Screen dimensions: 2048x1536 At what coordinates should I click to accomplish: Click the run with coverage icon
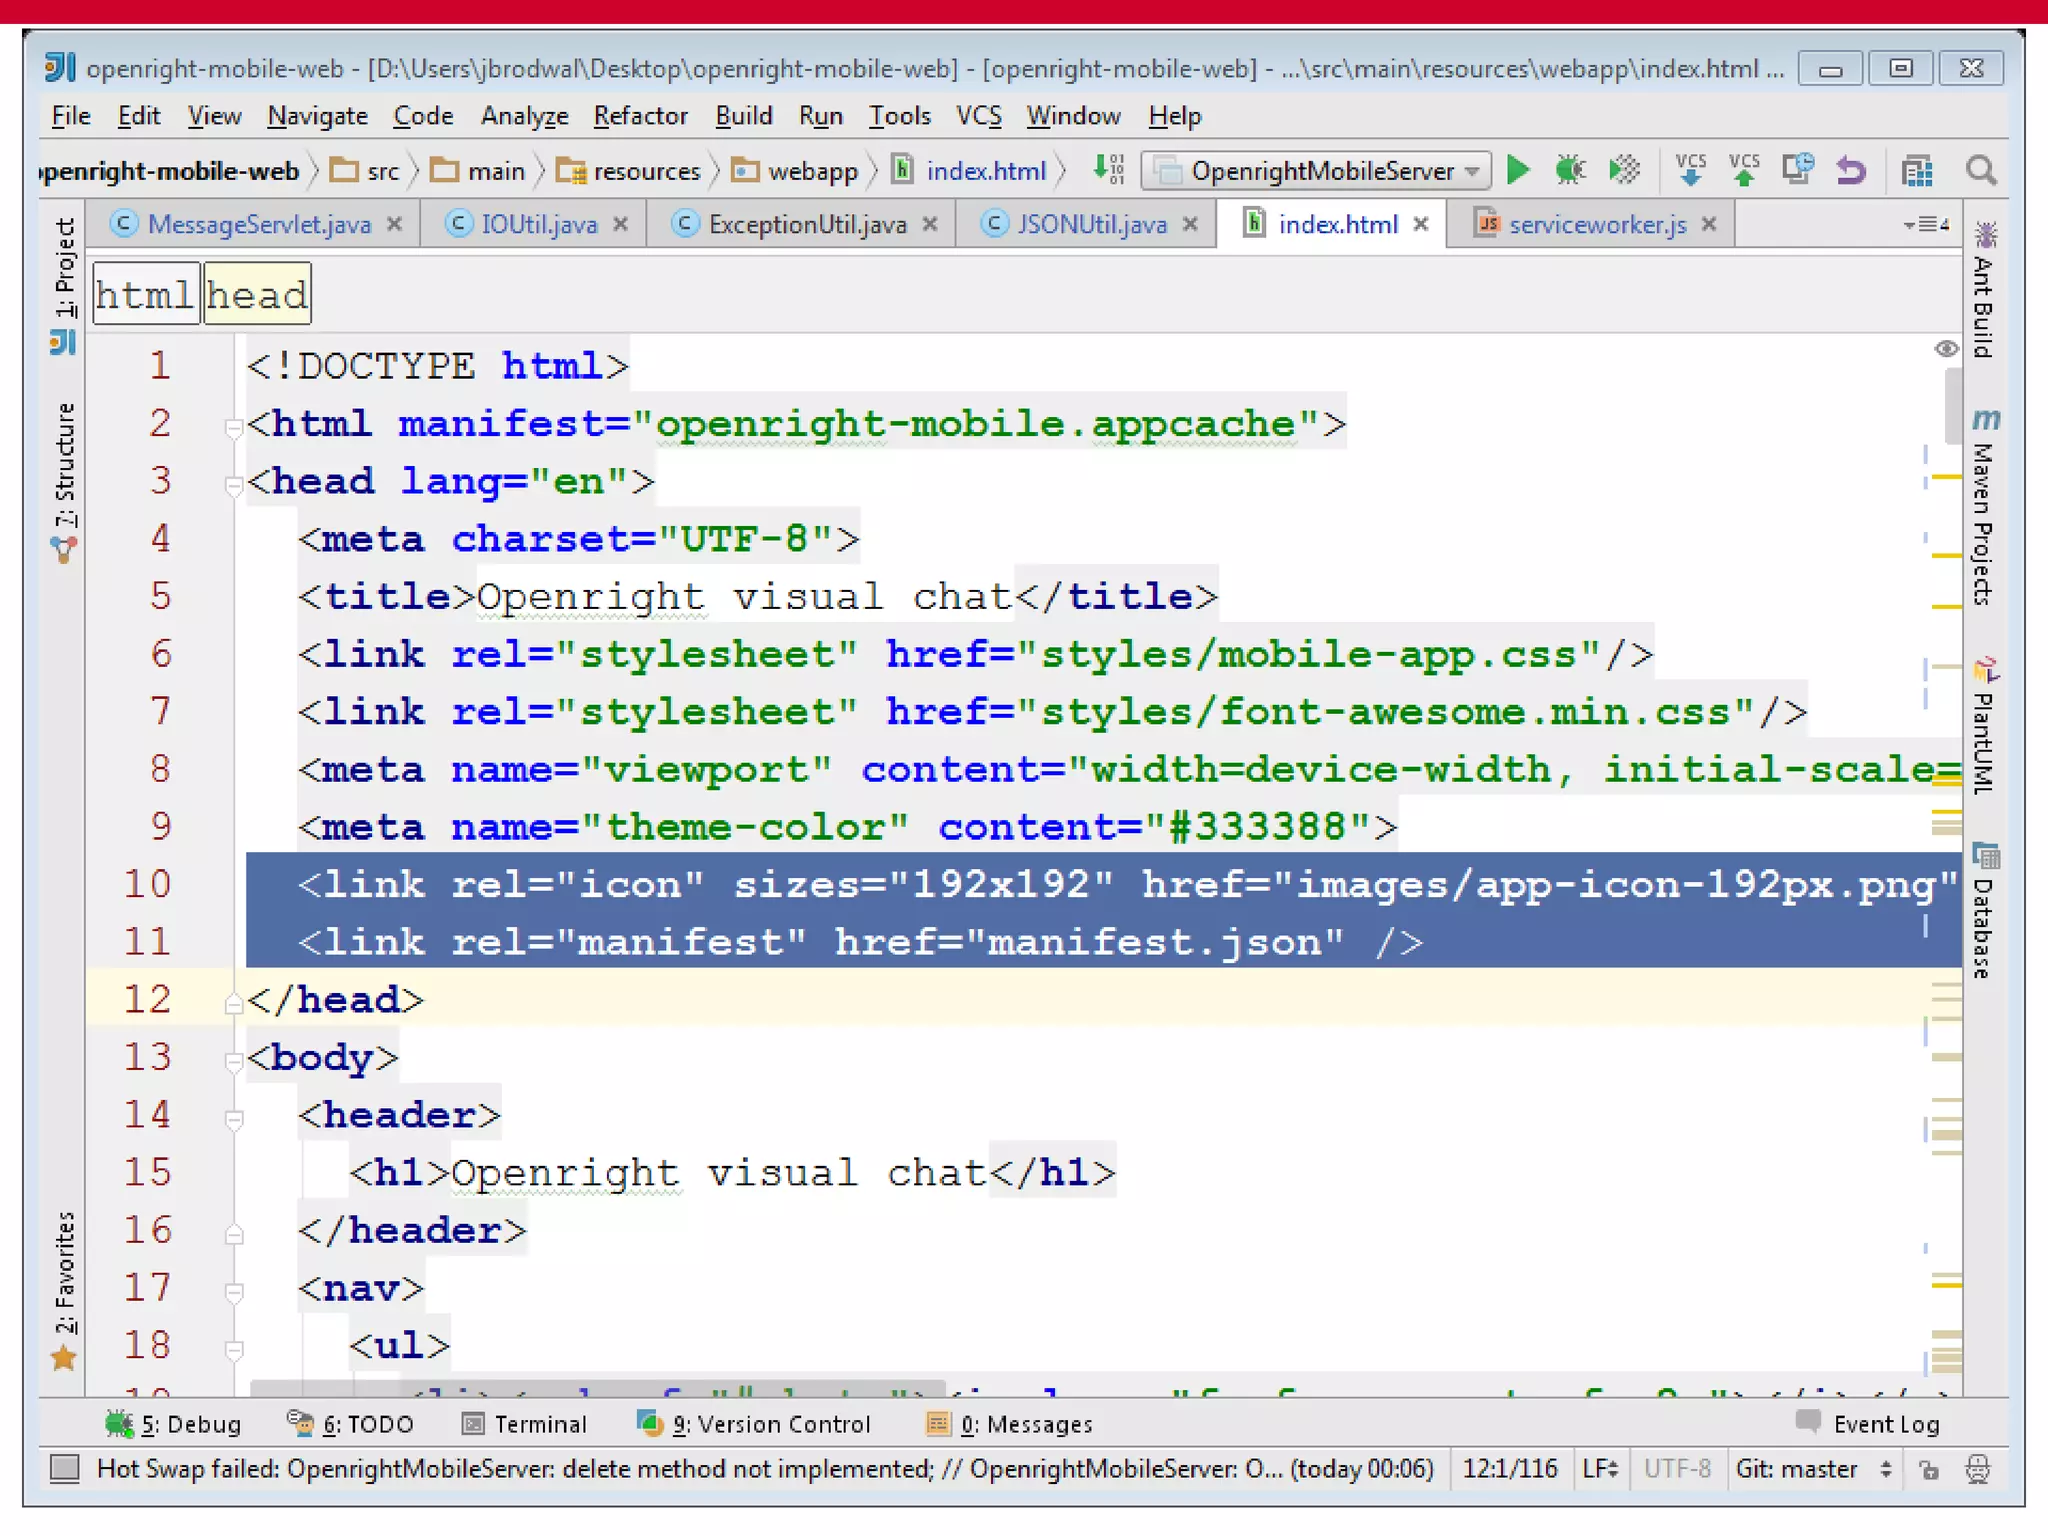1624,170
